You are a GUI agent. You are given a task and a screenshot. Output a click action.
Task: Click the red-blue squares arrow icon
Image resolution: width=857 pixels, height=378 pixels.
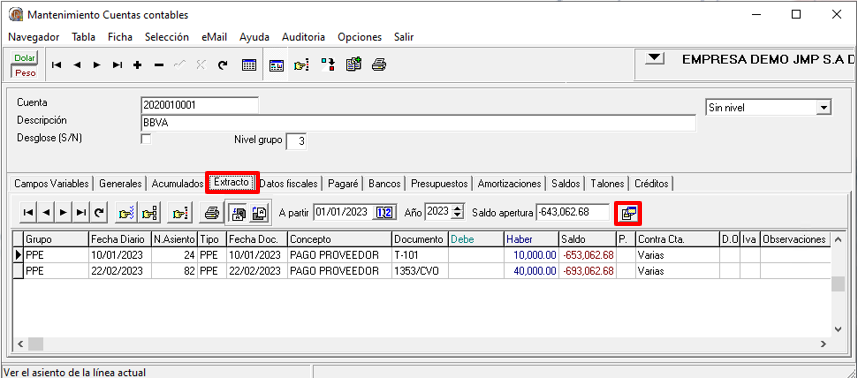[x=327, y=65]
